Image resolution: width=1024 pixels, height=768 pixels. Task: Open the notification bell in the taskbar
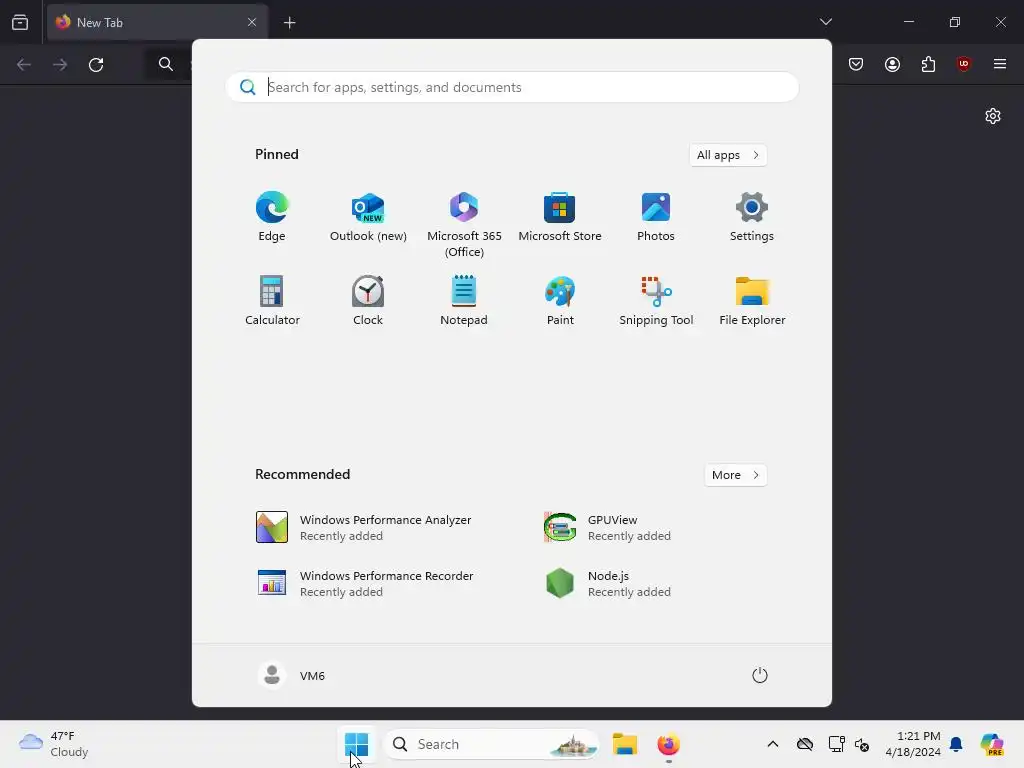955,744
